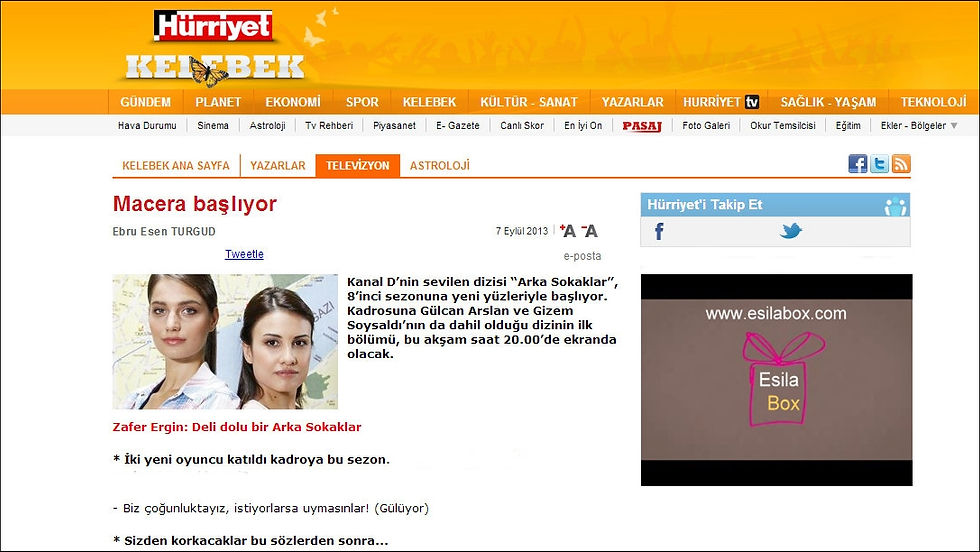Open the PASAJ link

pyautogui.click(x=642, y=126)
